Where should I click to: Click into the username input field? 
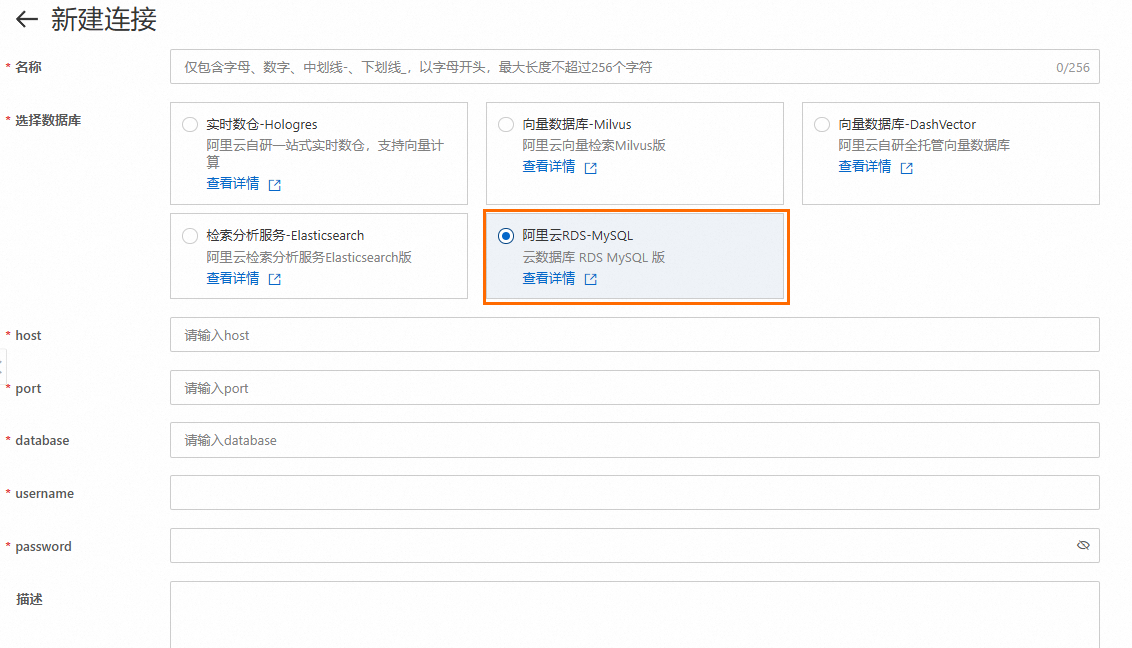pyautogui.click(x=635, y=493)
